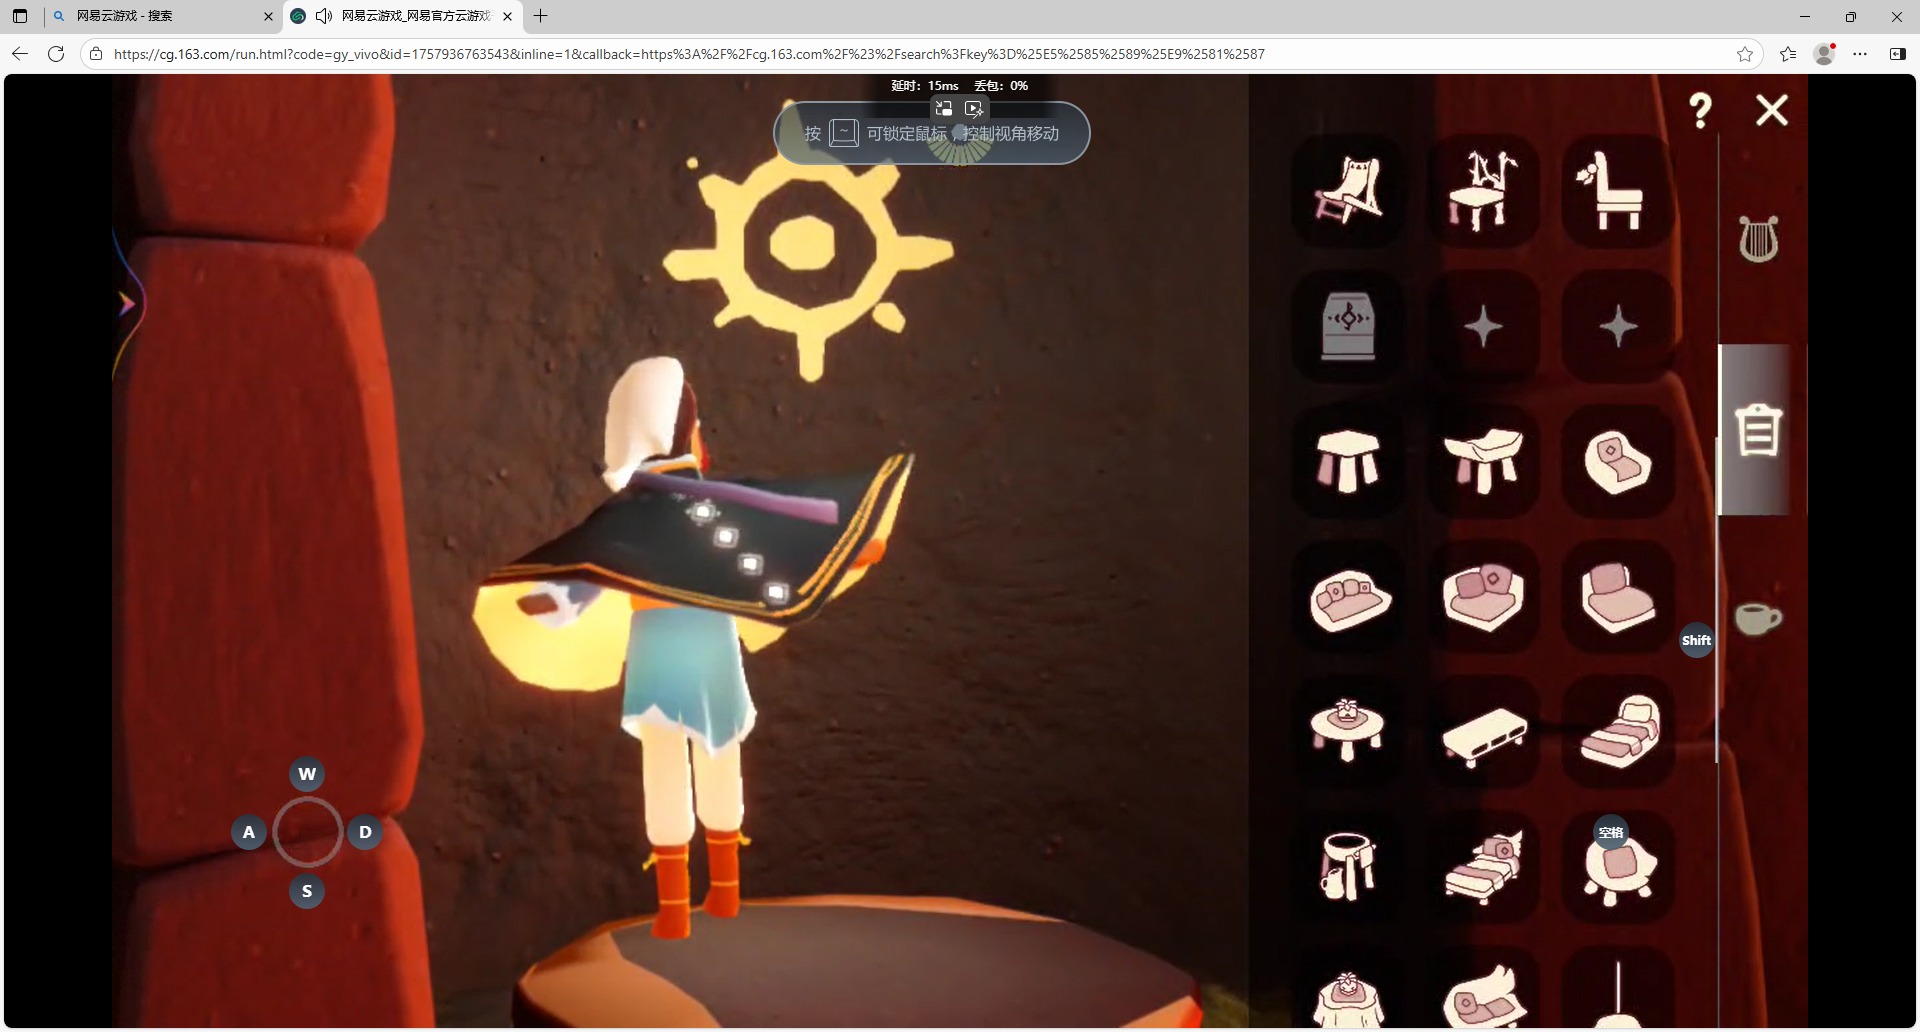This screenshot has height=1032, width=1920.
Task: Click the tilde key mouse-lock hint
Action: coord(844,133)
